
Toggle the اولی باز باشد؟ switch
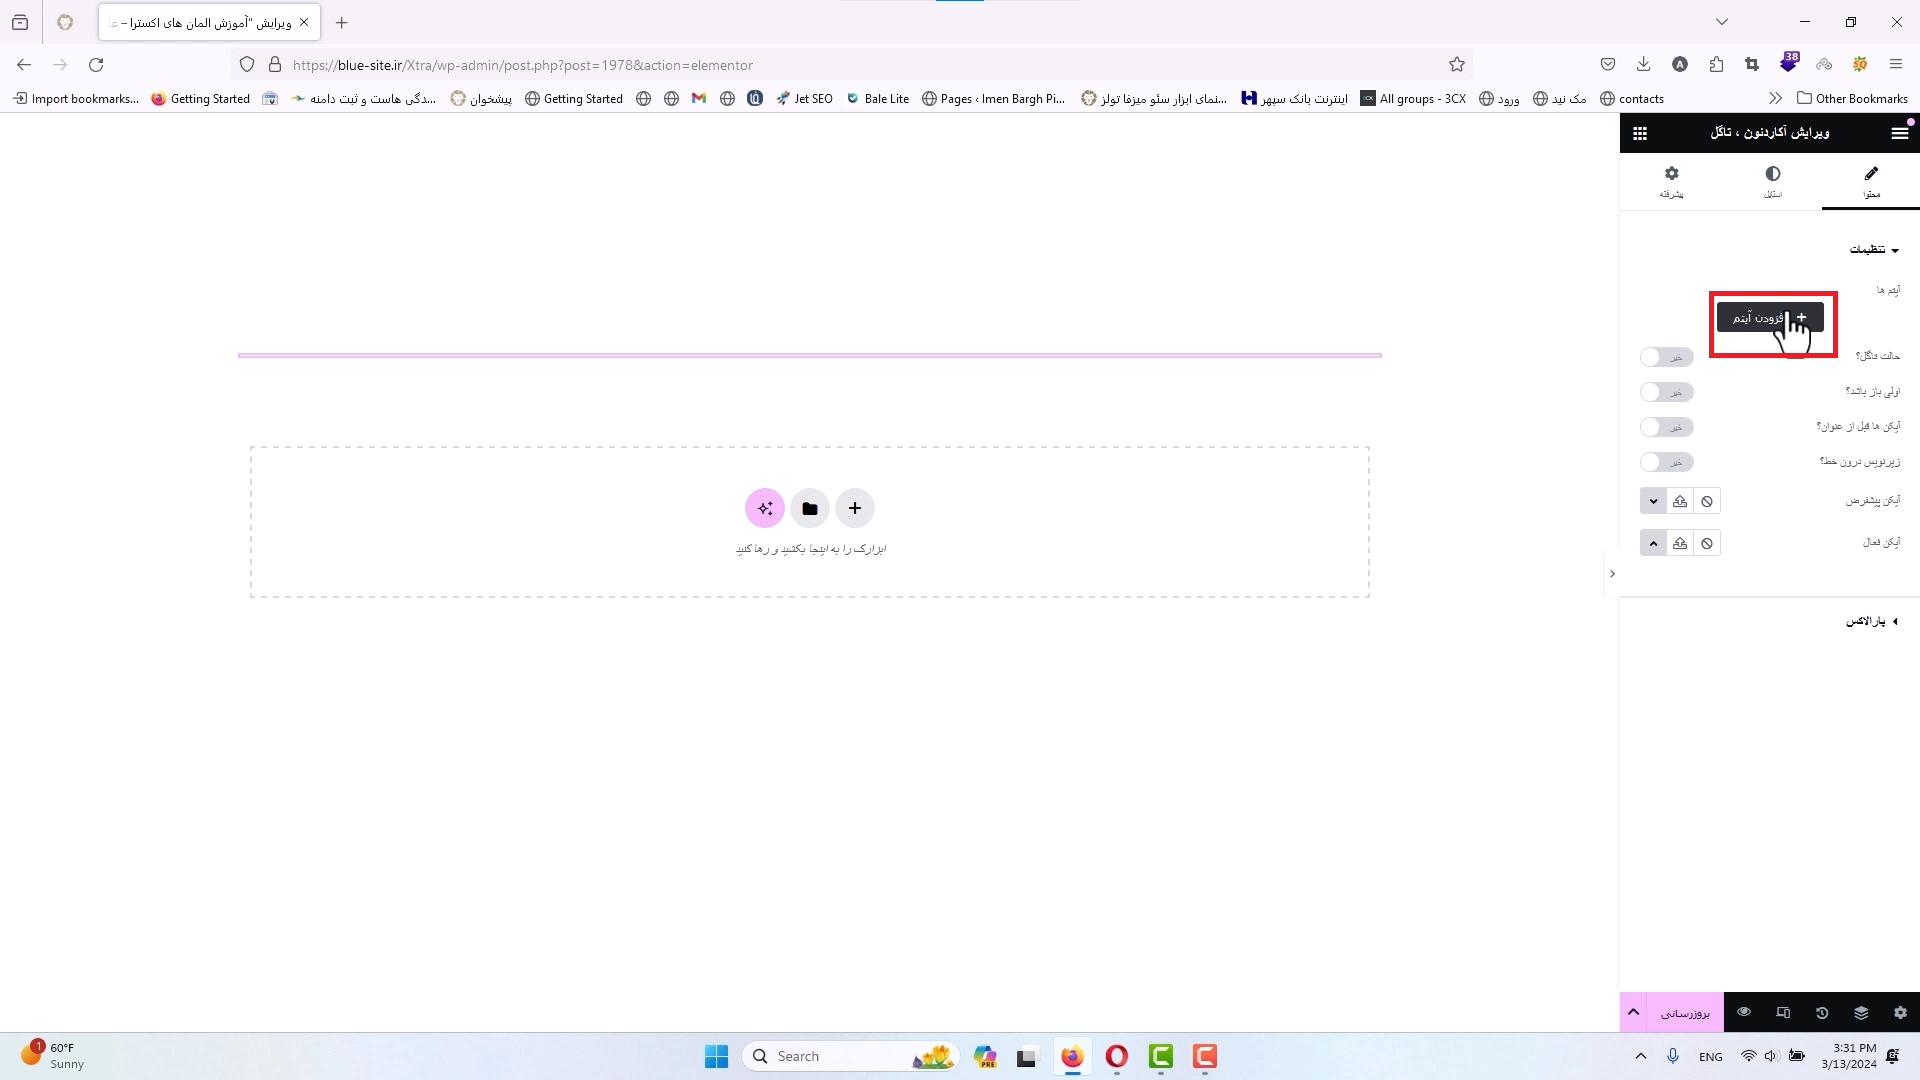1667,392
